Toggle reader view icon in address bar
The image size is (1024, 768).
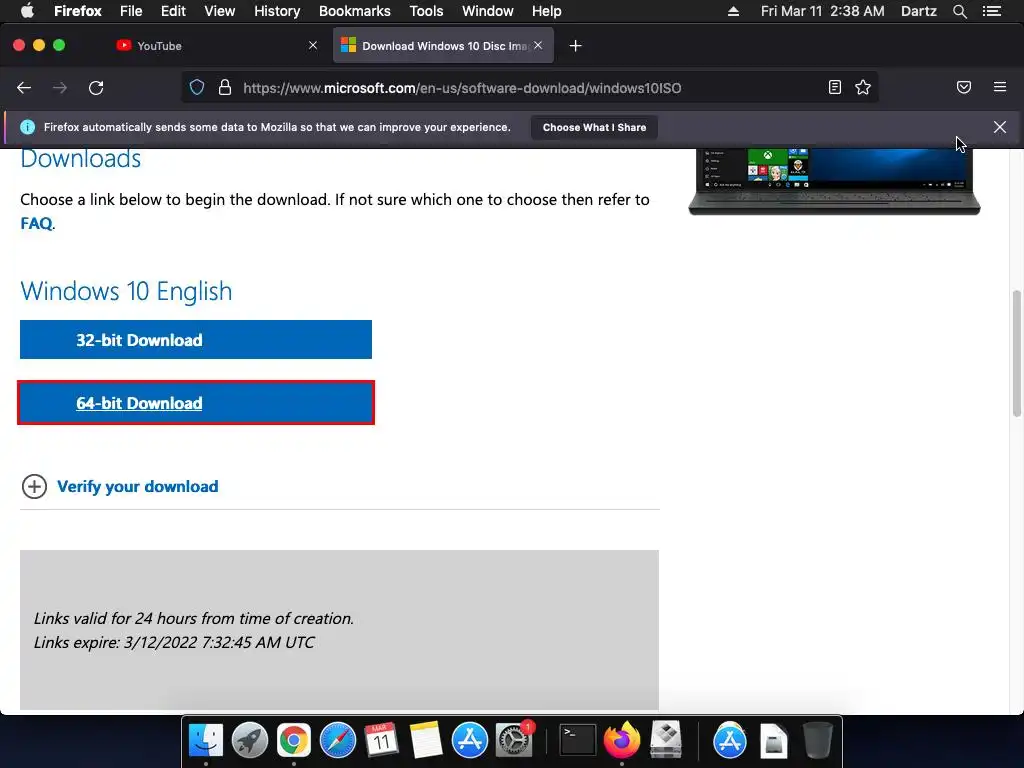click(x=835, y=88)
